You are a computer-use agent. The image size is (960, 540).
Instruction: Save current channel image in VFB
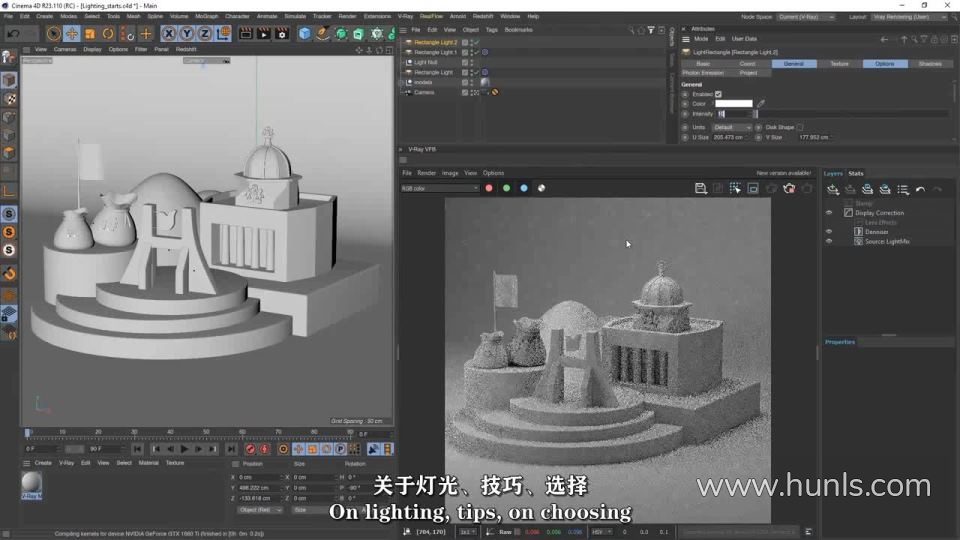[701, 189]
